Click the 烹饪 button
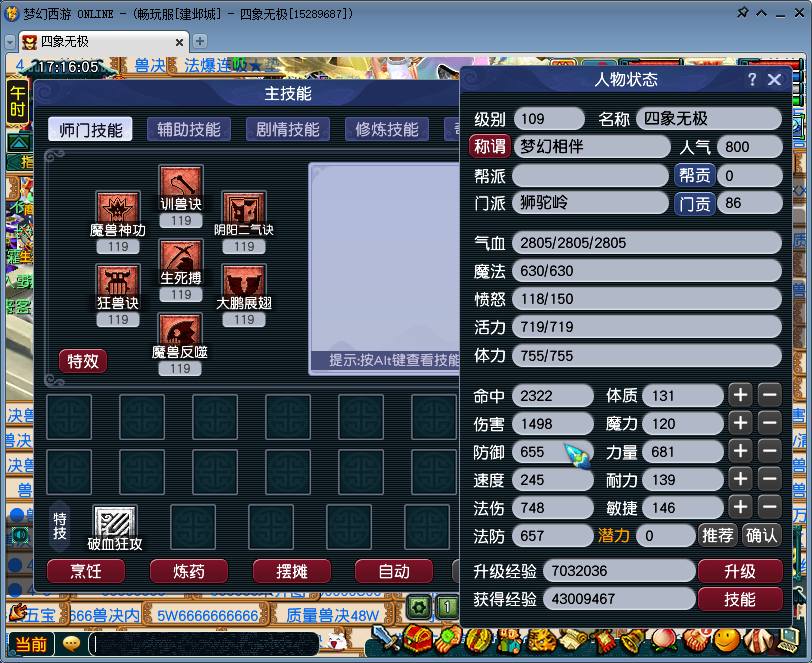 [85, 571]
